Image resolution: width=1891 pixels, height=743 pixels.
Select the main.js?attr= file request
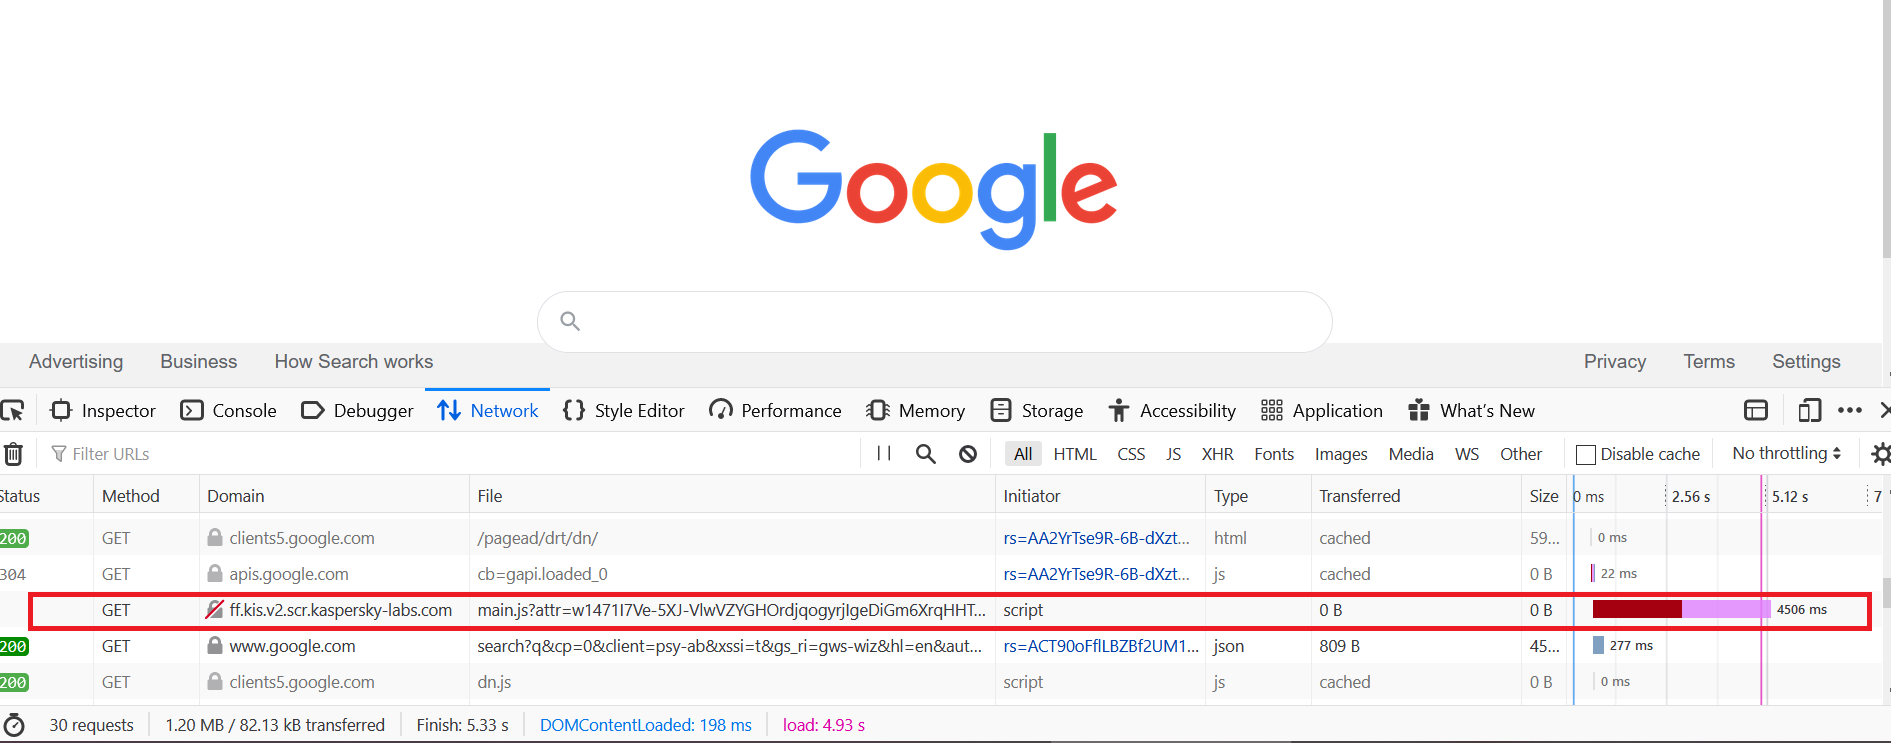[732, 610]
